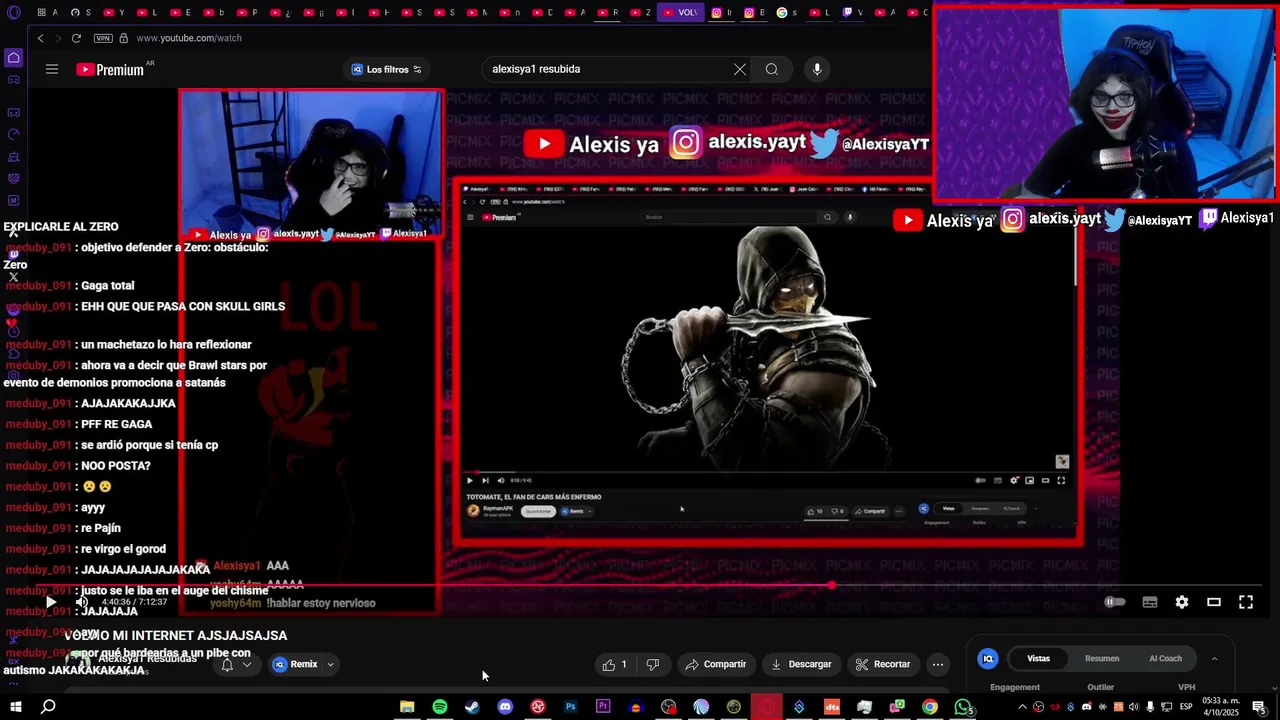Go to YouTube Premium home logo
The height and width of the screenshot is (720, 1280).
tap(110, 69)
